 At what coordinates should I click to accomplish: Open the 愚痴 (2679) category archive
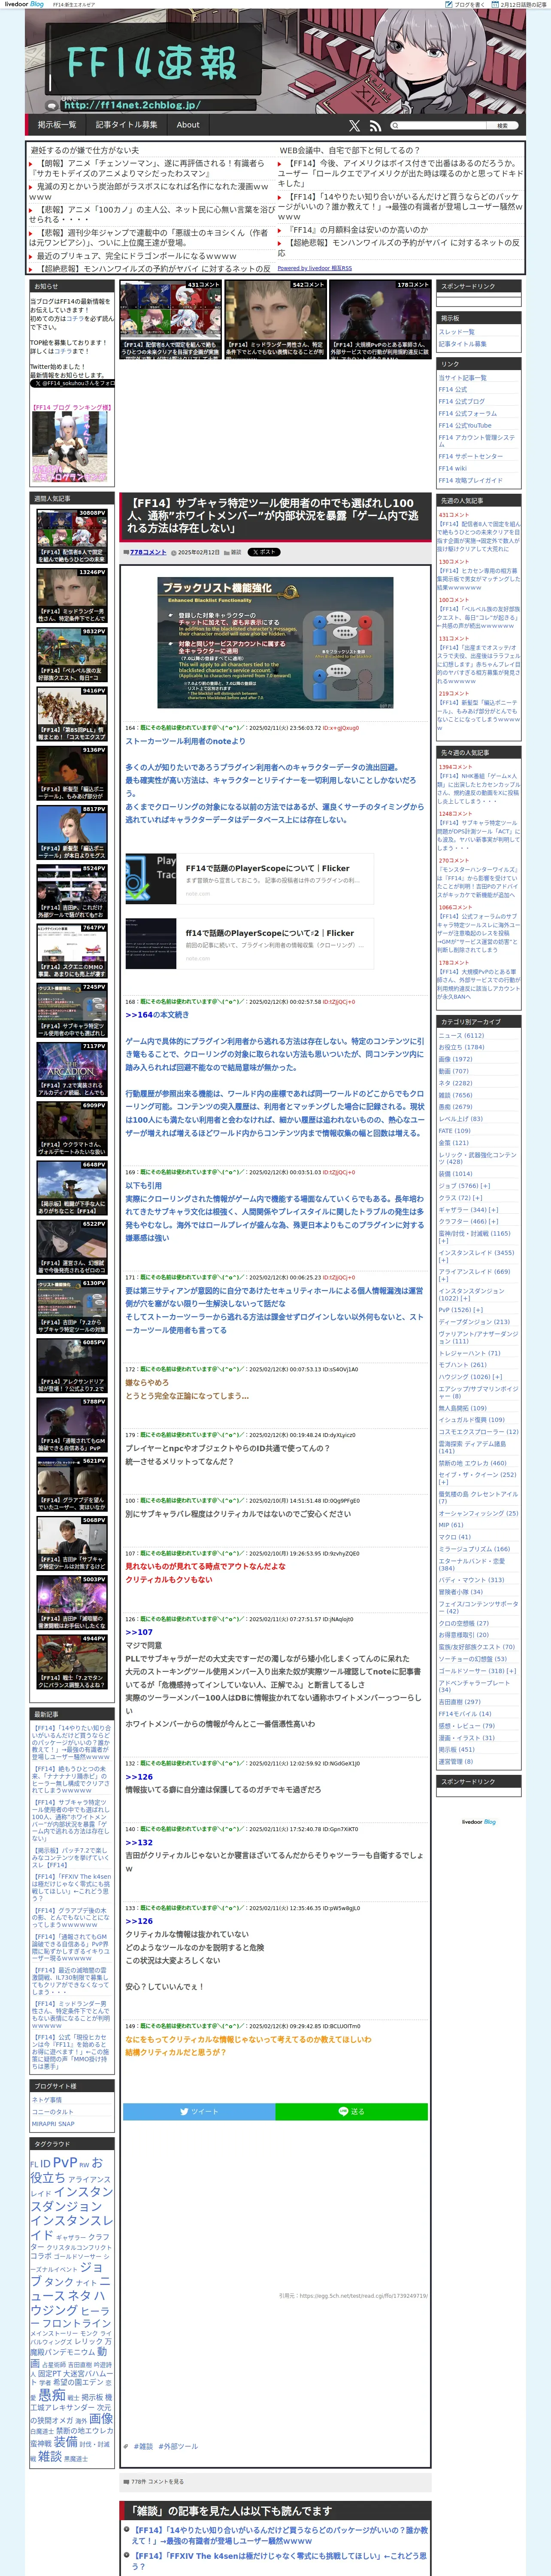pos(455,1107)
